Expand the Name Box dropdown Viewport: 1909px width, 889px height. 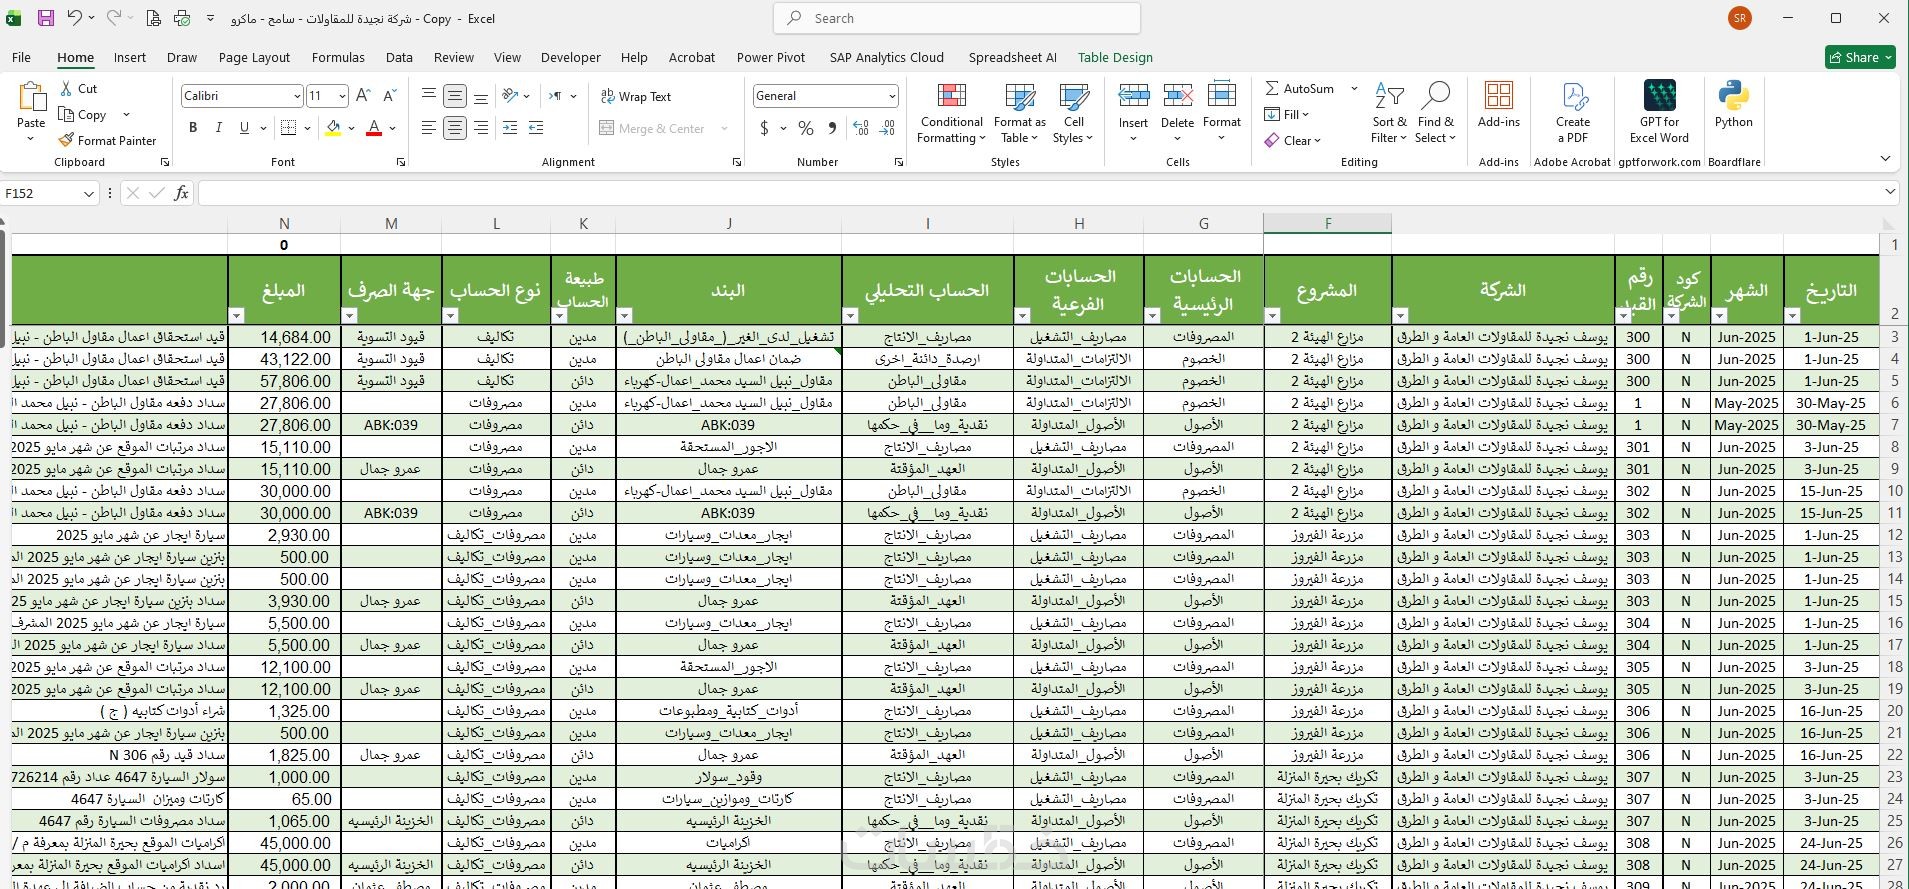(88, 193)
